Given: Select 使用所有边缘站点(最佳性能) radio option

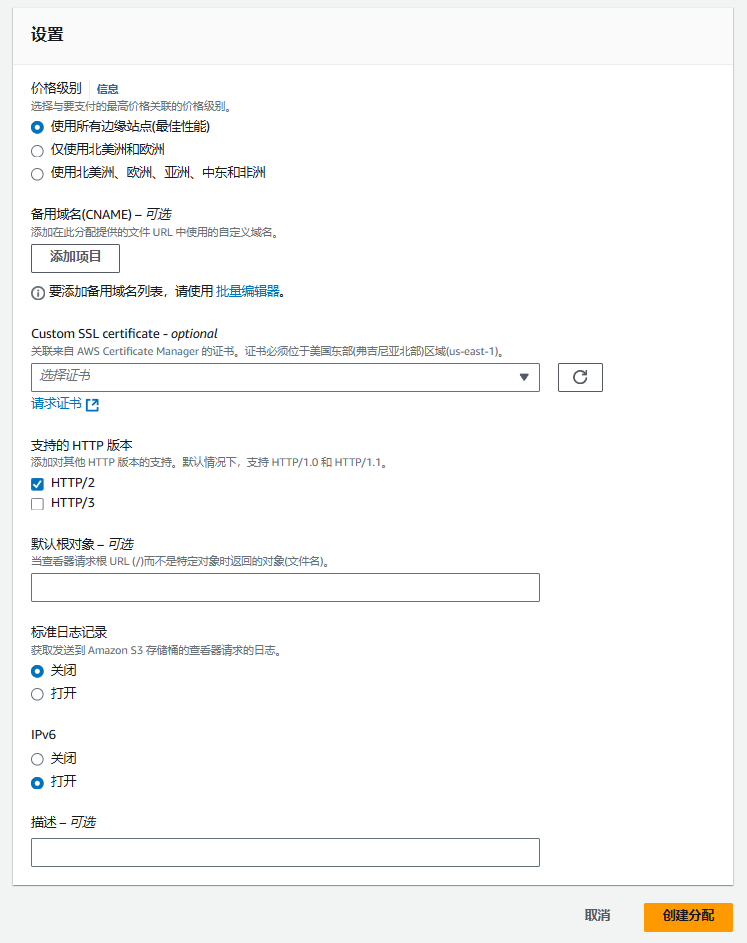Looking at the screenshot, I should [37, 127].
